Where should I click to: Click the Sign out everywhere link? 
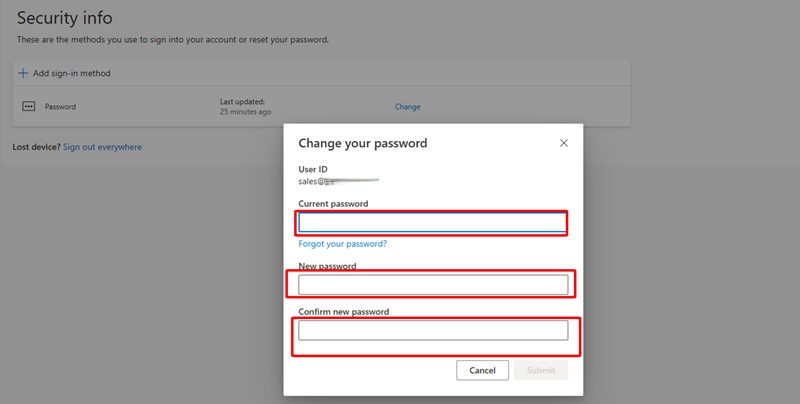point(102,147)
